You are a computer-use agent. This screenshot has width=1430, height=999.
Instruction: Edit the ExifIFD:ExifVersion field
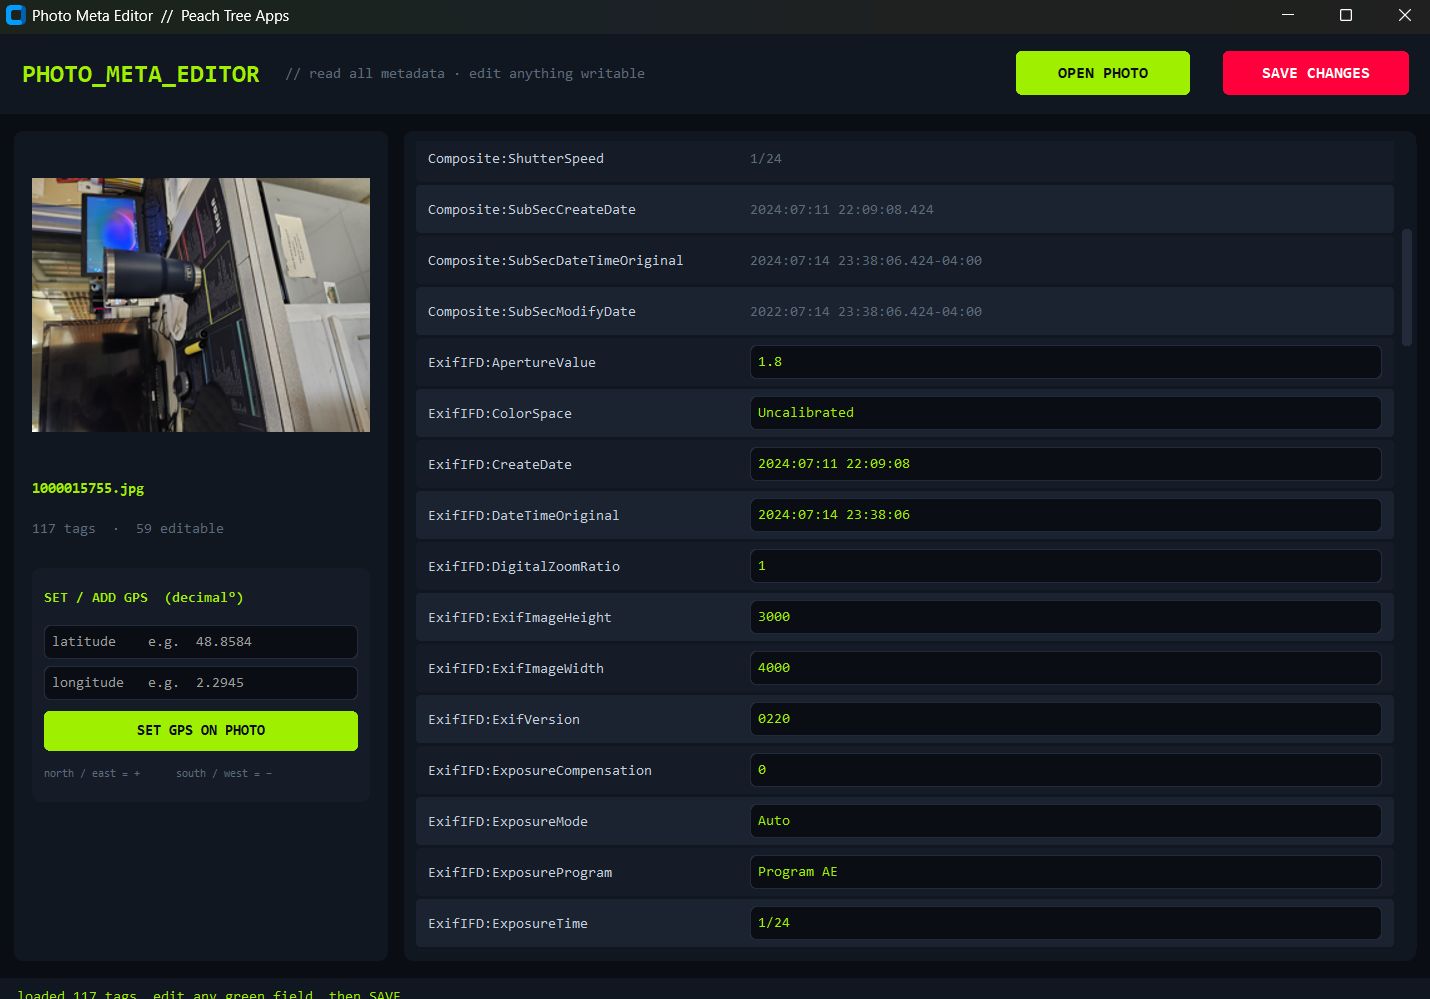click(1066, 719)
